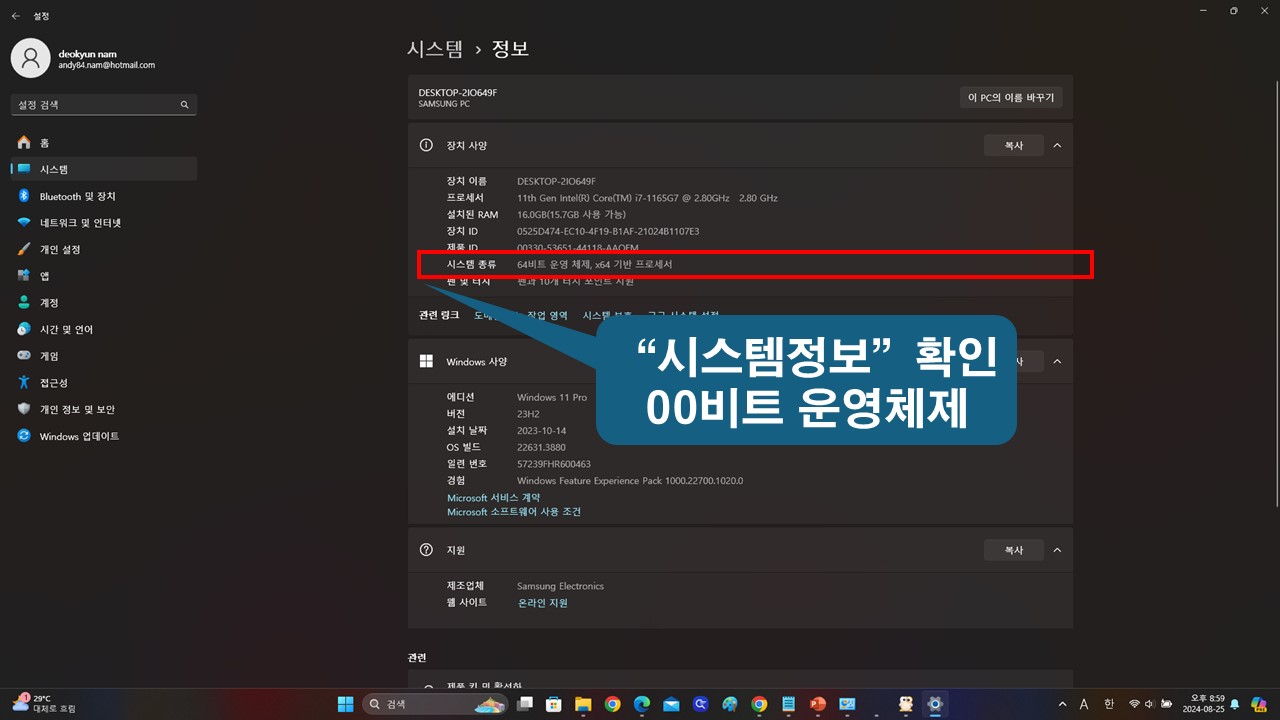1280x720 pixels.
Task: Open the Mail app from the taskbar
Action: pos(671,704)
